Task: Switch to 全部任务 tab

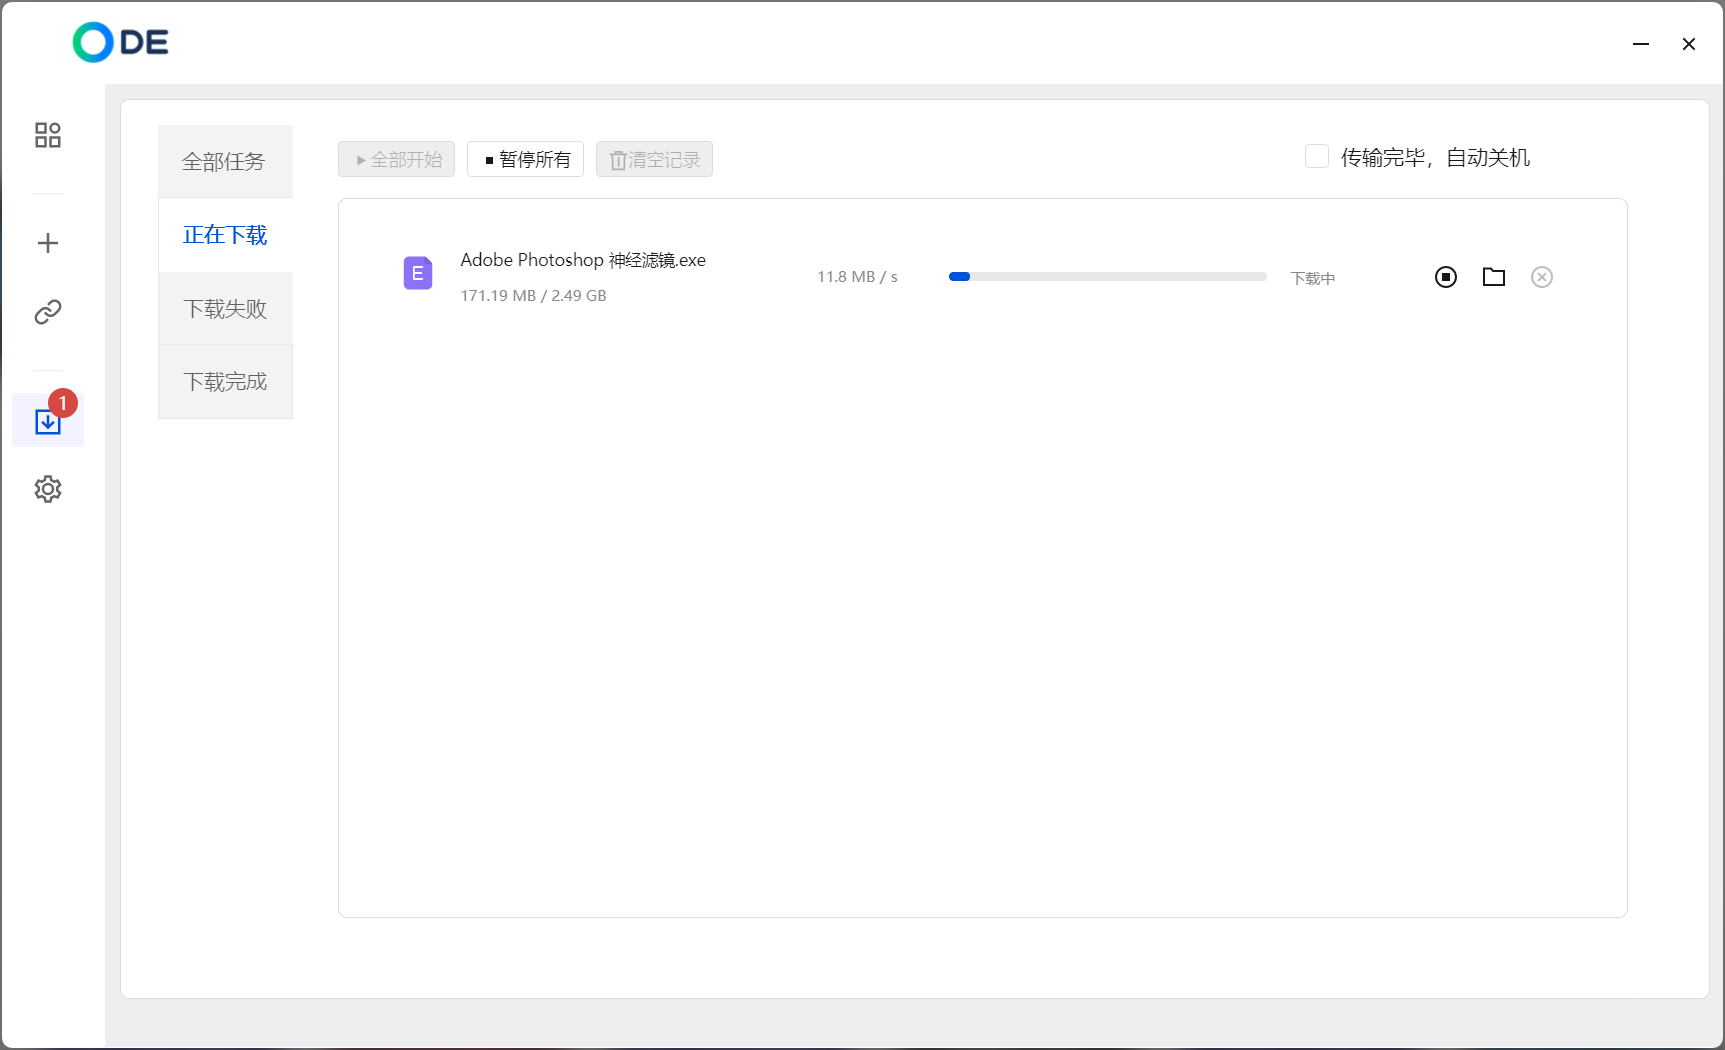Action: (x=225, y=162)
